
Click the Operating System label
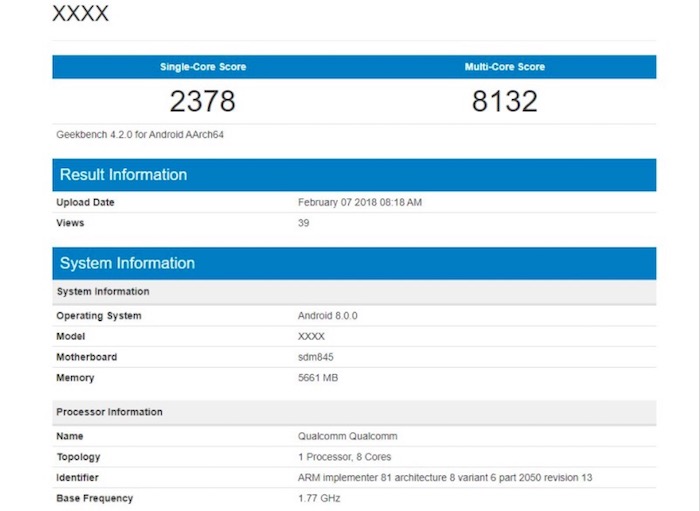(x=99, y=316)
